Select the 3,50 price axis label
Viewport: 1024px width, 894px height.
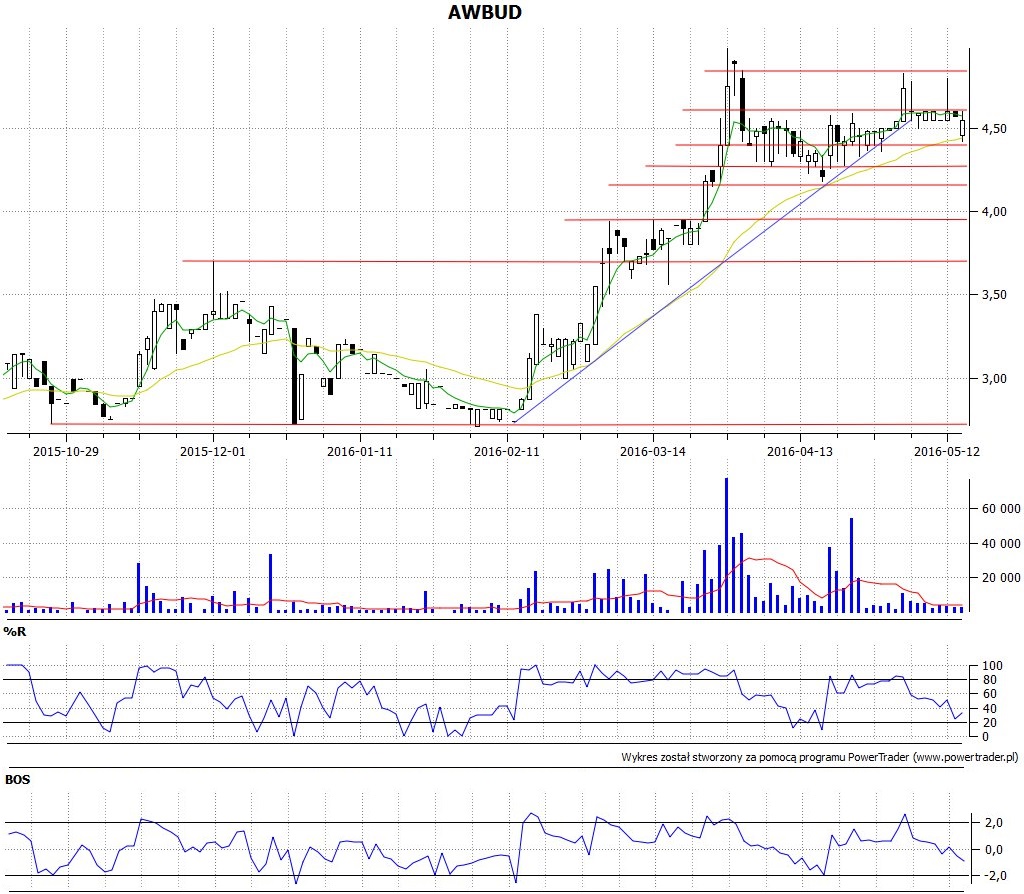click(x=993, y=295)
